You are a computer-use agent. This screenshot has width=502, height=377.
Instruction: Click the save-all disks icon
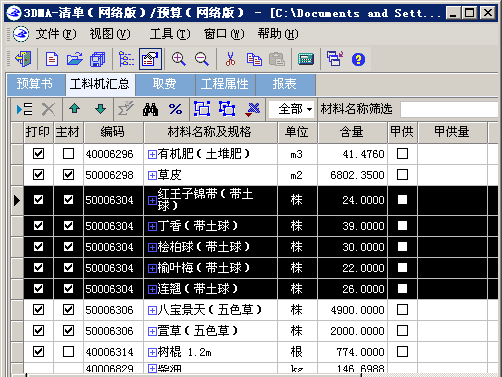point(97,59)
